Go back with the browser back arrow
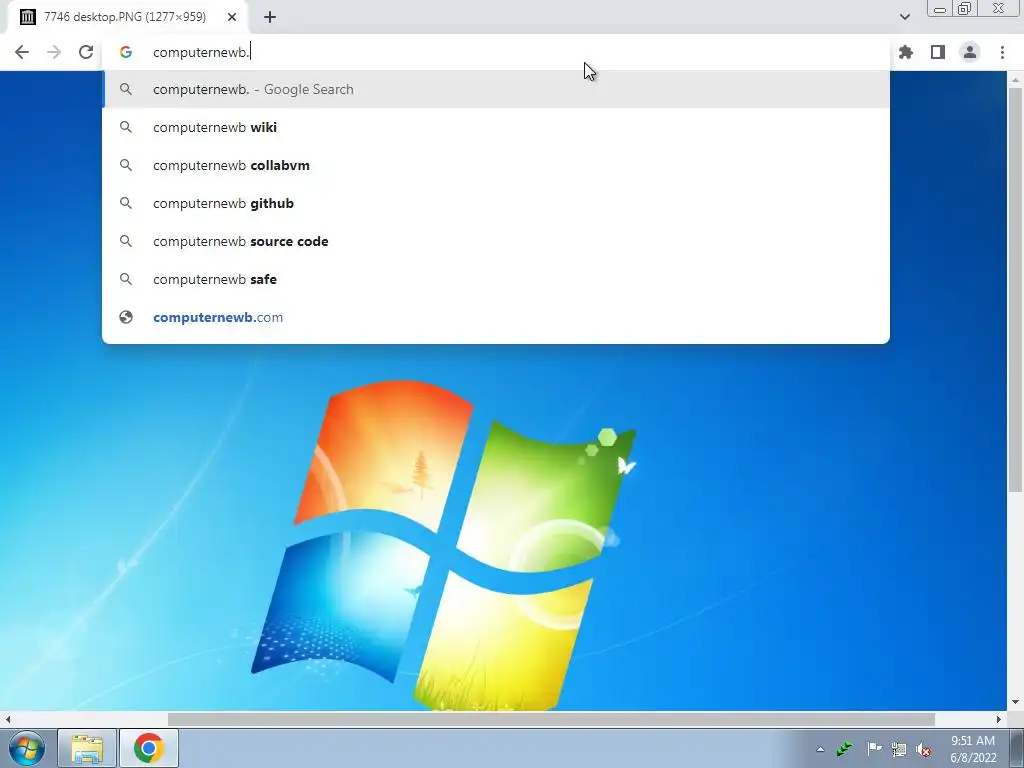Viewport: 1024px width, 768px height. pos(22,52)
